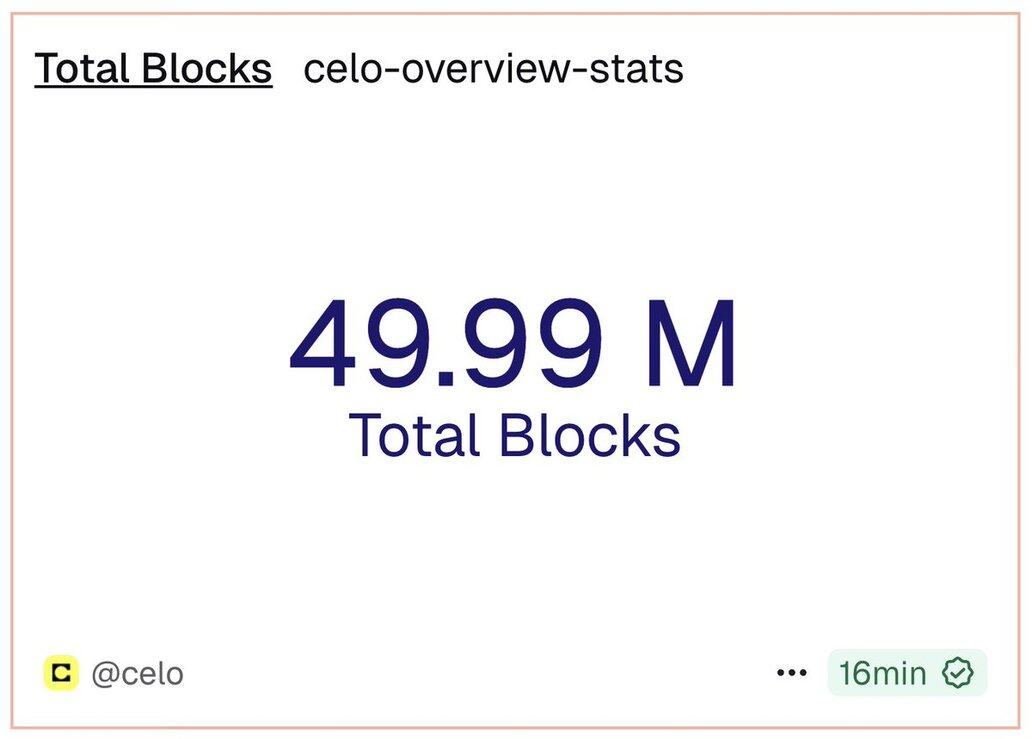Click the creator handle at the card footer
This screenshot has height=739, width=1032.
137,674
